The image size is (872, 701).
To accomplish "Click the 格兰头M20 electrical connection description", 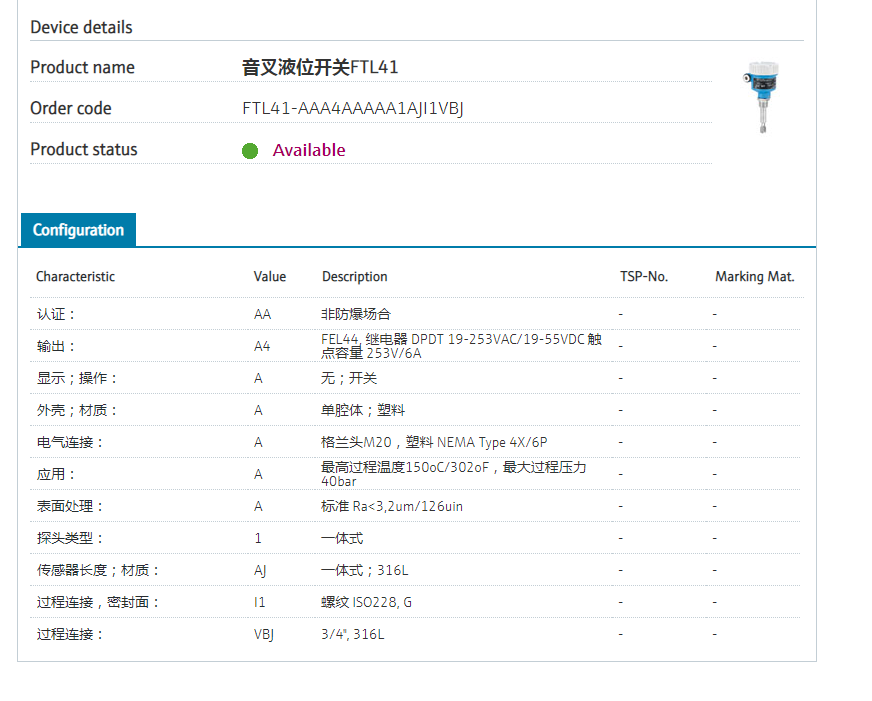I will coord(434,442).
